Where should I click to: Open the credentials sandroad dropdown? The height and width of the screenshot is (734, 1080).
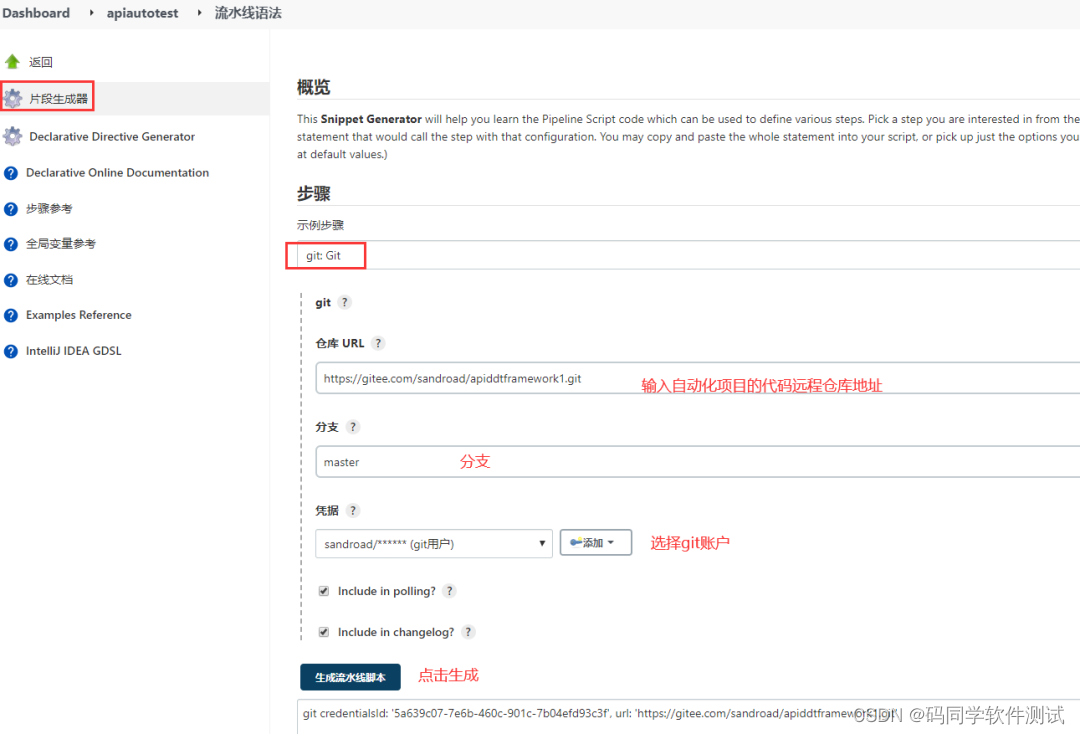(x=434, y=543)
